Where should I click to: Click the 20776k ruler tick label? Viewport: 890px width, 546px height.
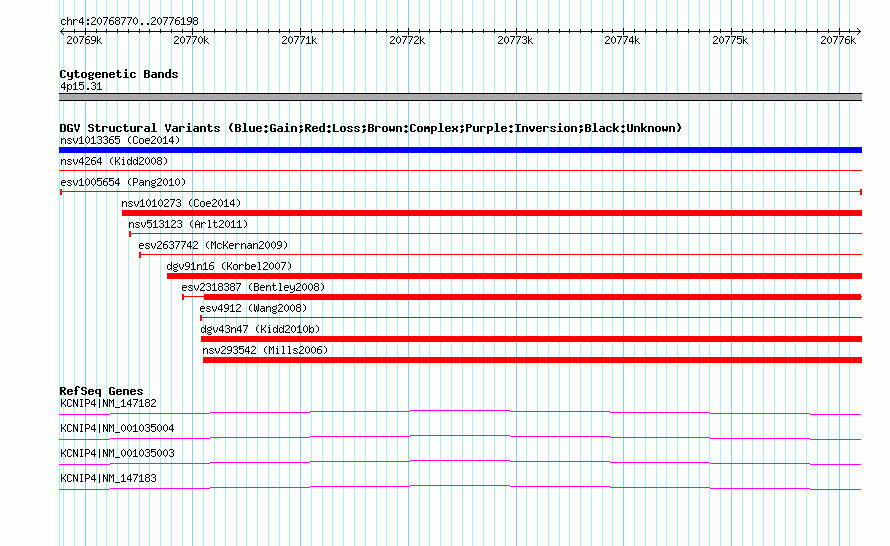(838, 40)
